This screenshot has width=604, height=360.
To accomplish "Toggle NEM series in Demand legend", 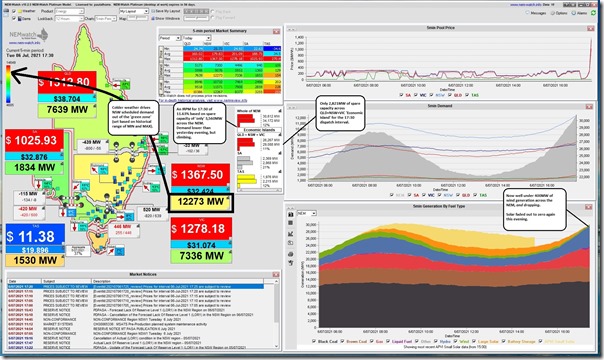I will (x=393, y=195).
